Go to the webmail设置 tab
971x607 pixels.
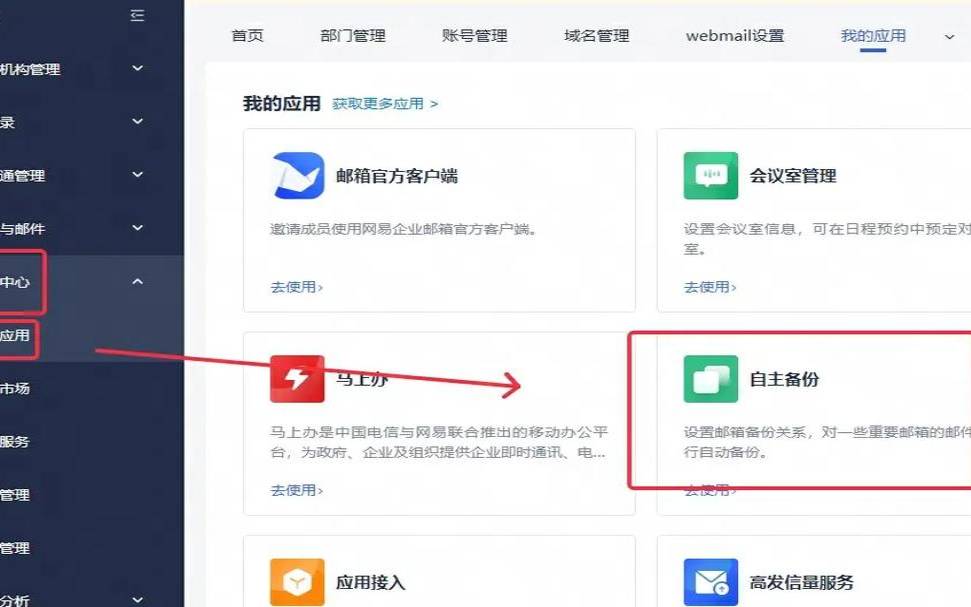click(x=735, y=35)
